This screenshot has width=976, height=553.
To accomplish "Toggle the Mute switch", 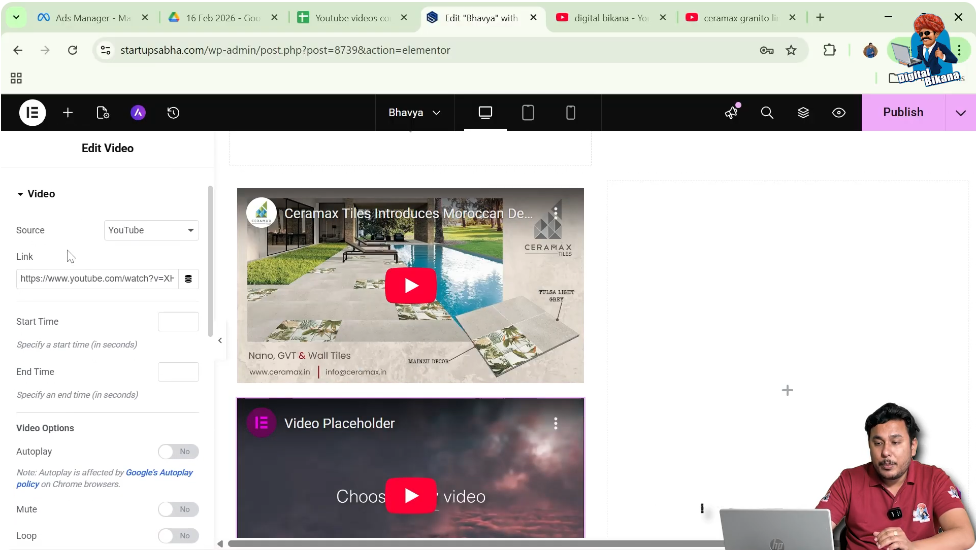I will pos(178,509).
